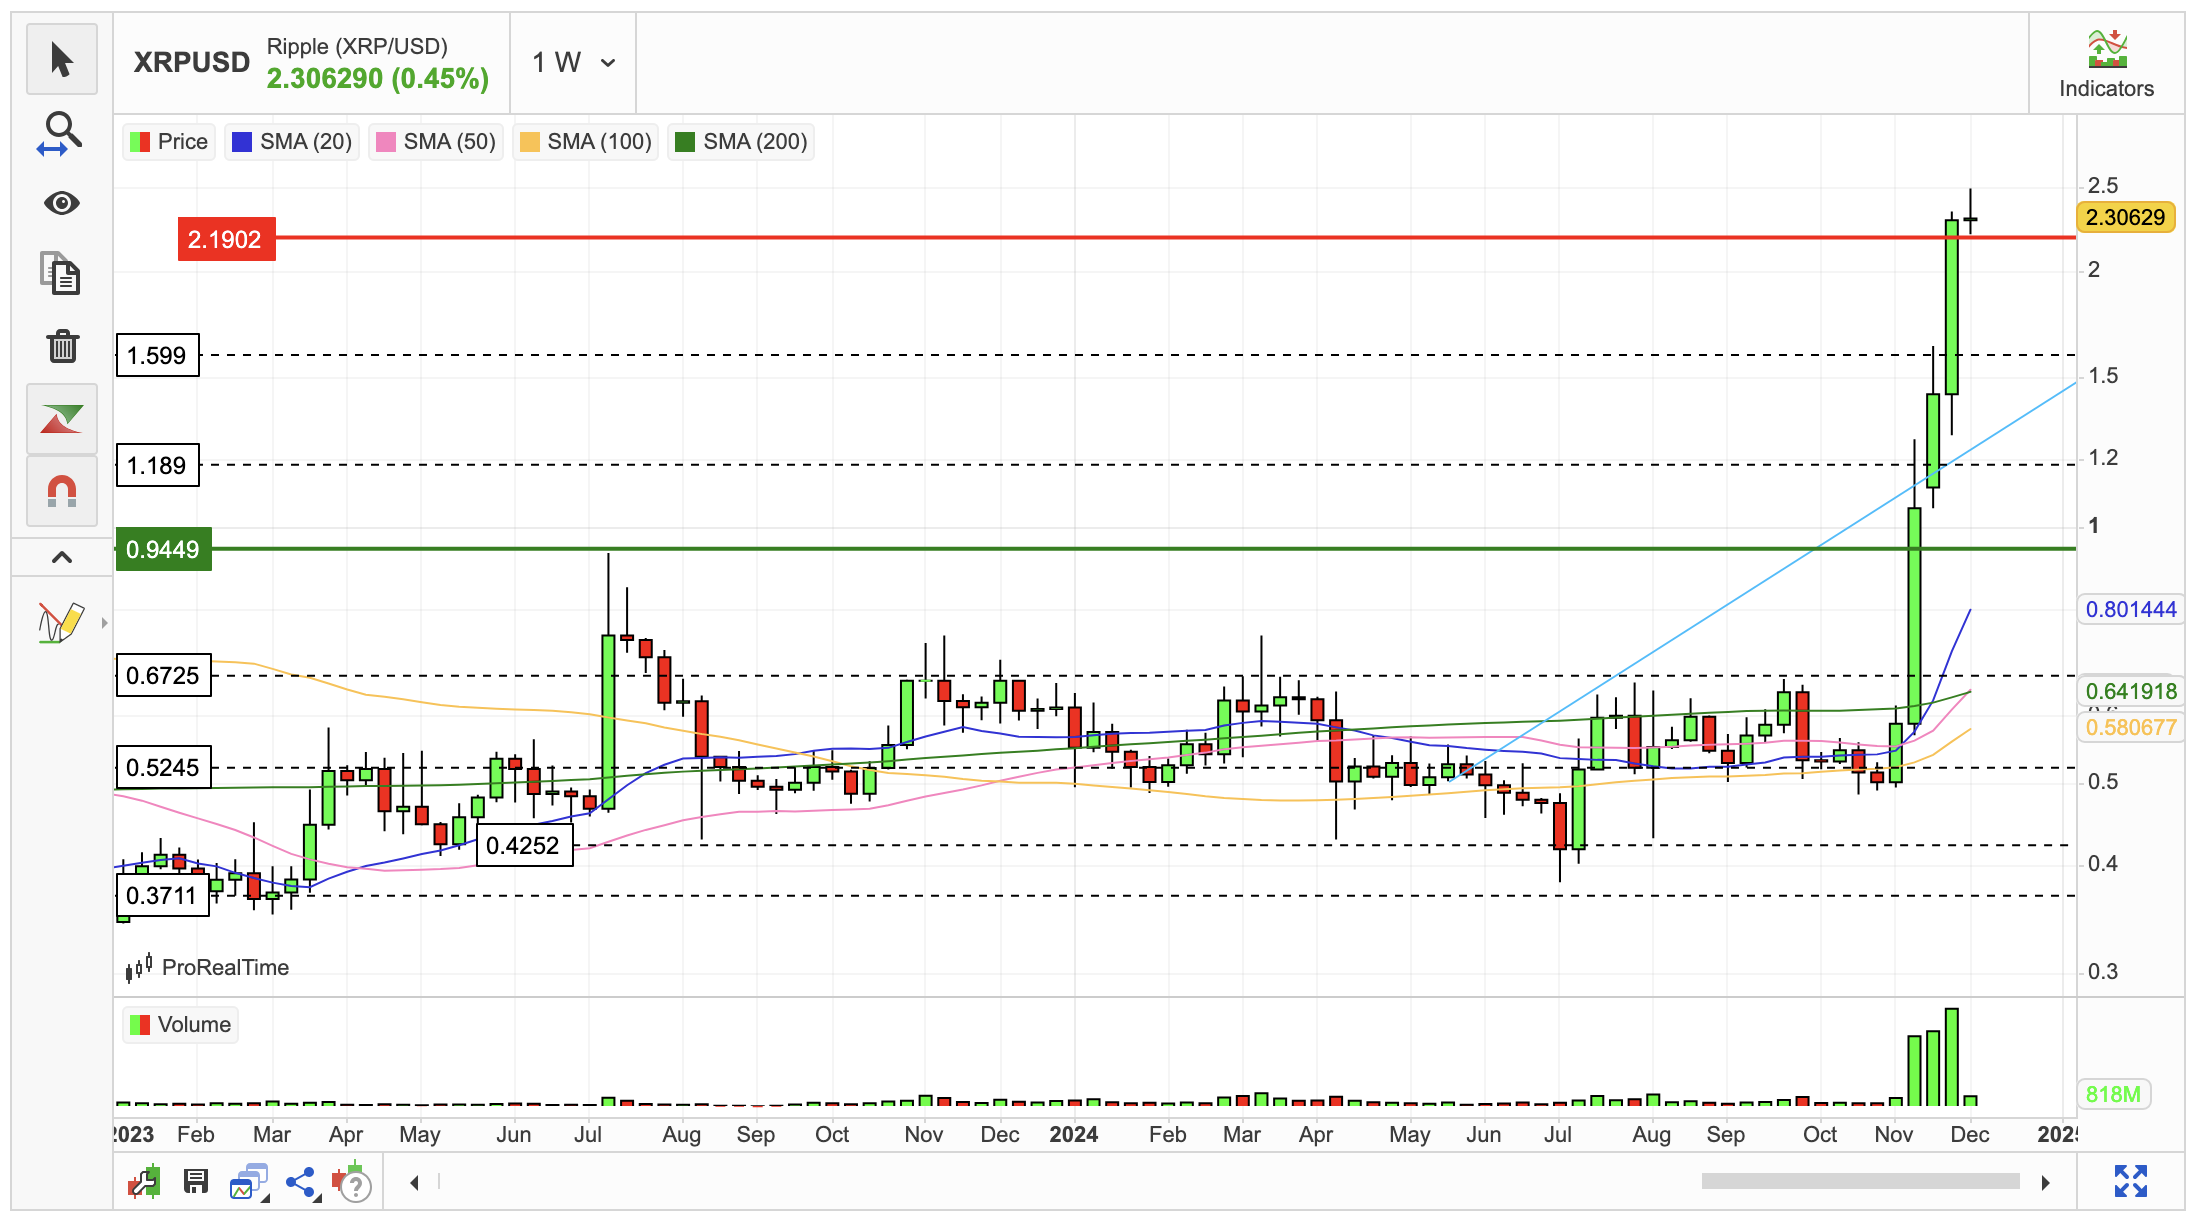2198x1222 pixels.
Task: Open the chart layouts windows icon
Action: (249, 1182)
